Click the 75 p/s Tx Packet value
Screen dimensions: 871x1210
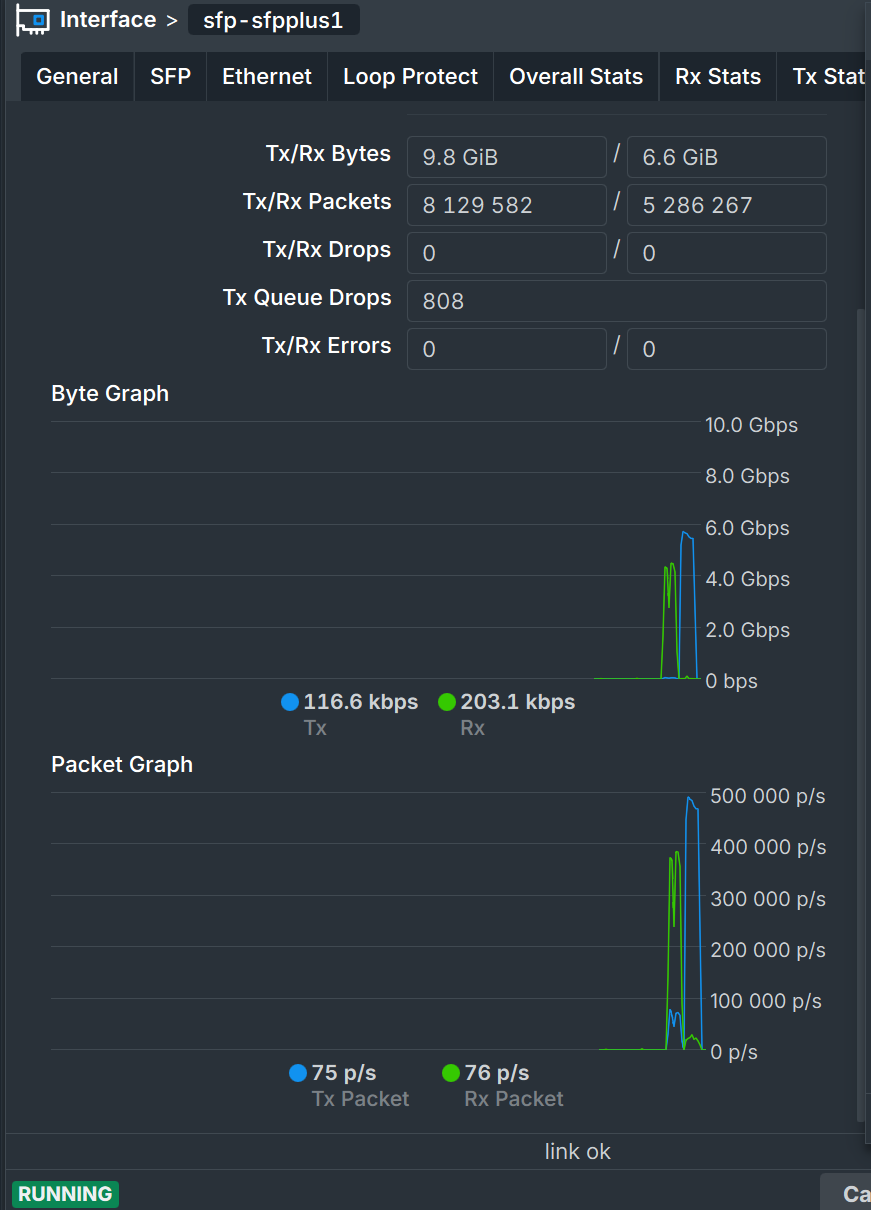pyautogui.click(x=344, y=1073)
